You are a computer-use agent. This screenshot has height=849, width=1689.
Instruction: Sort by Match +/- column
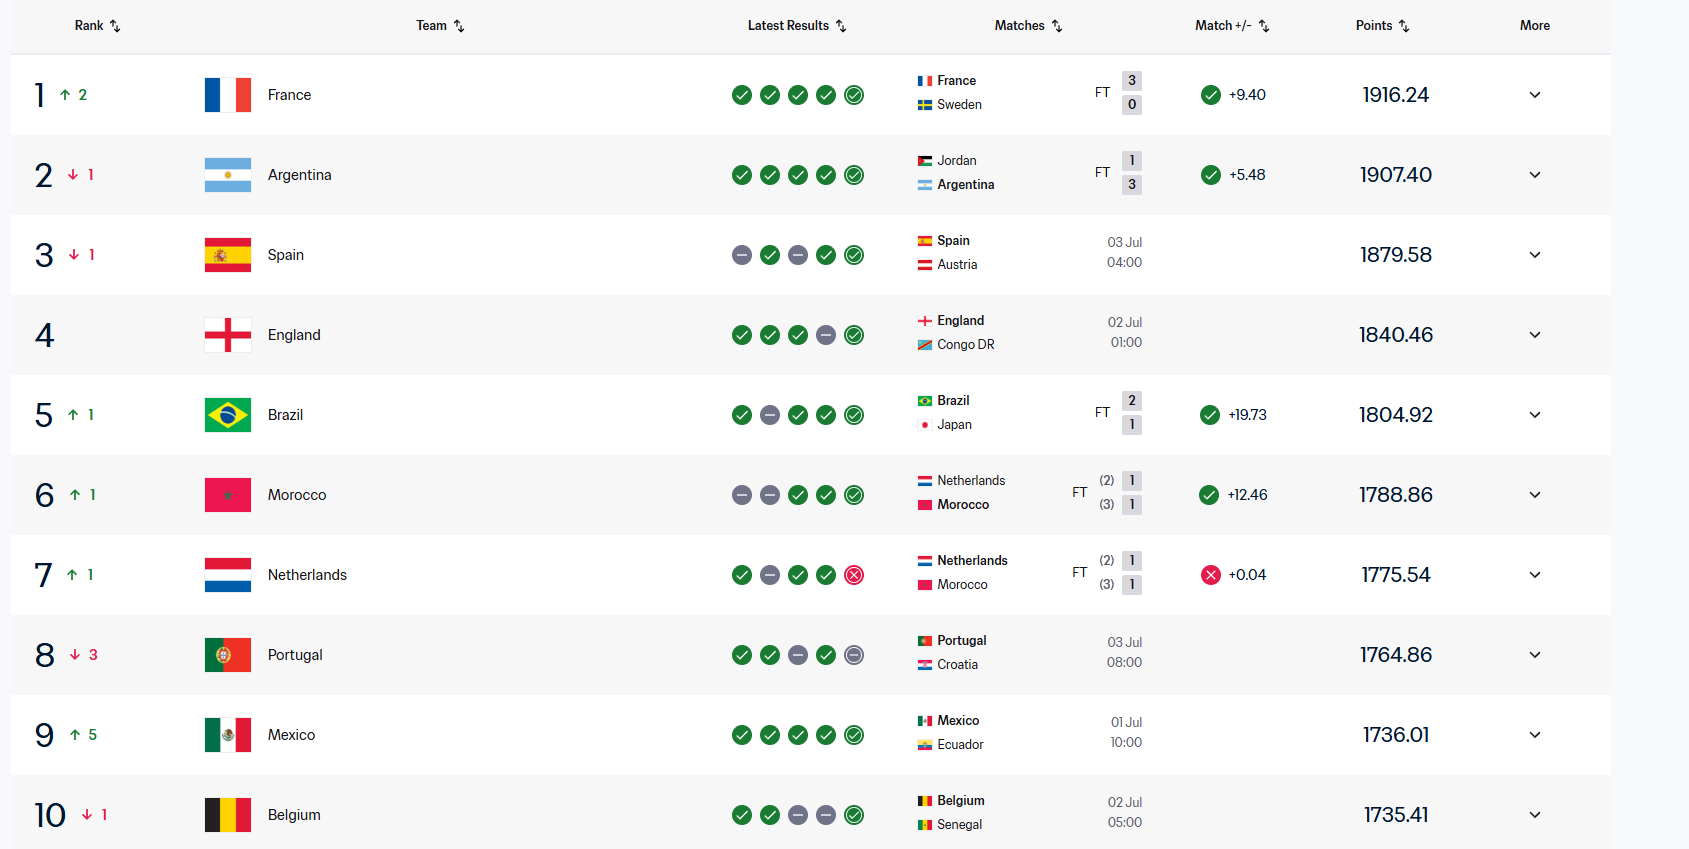(1233, 26)
